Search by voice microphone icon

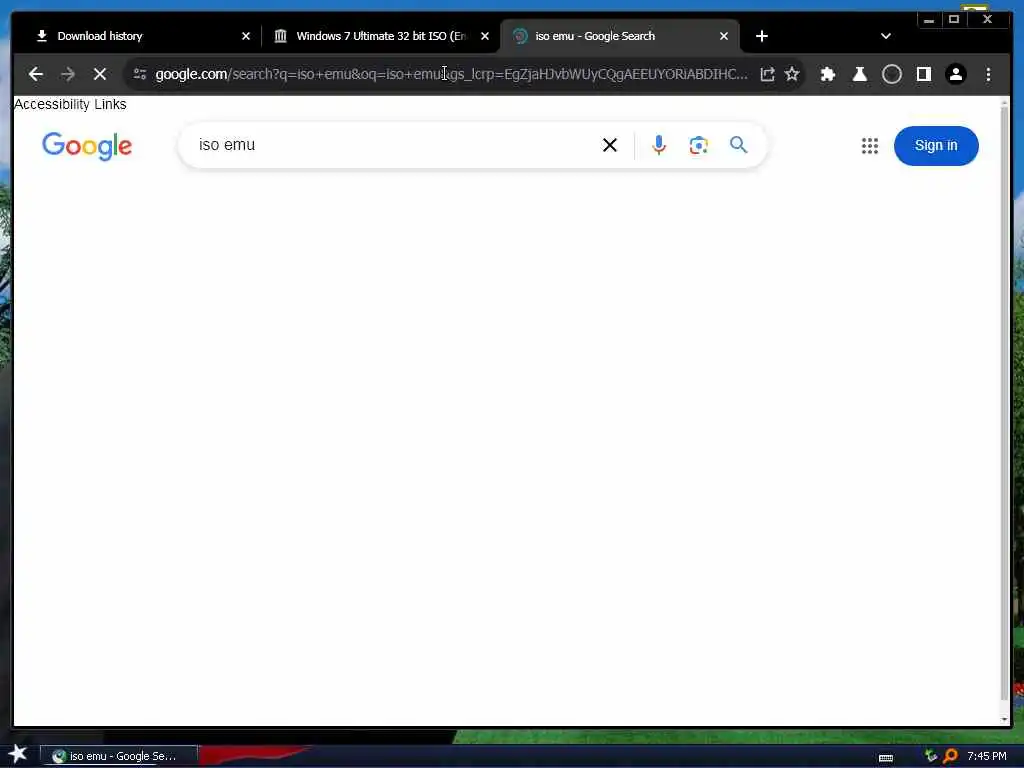659,145
